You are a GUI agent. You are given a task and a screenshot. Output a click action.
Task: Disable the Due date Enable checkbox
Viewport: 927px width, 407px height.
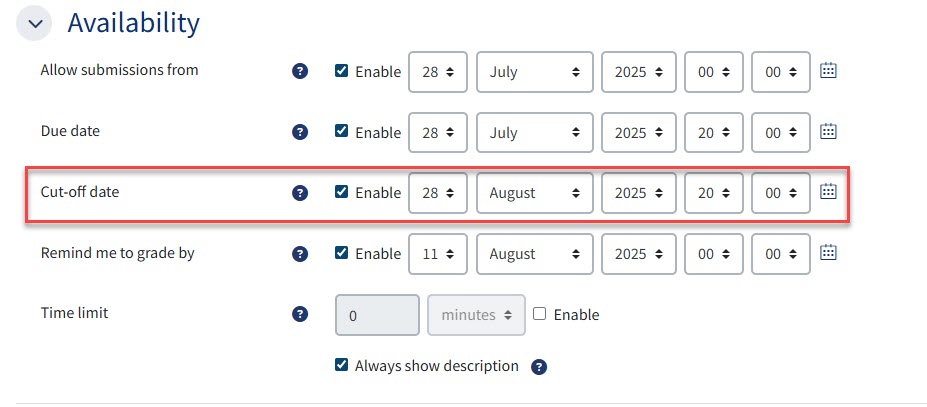click(x=342, y=132)
